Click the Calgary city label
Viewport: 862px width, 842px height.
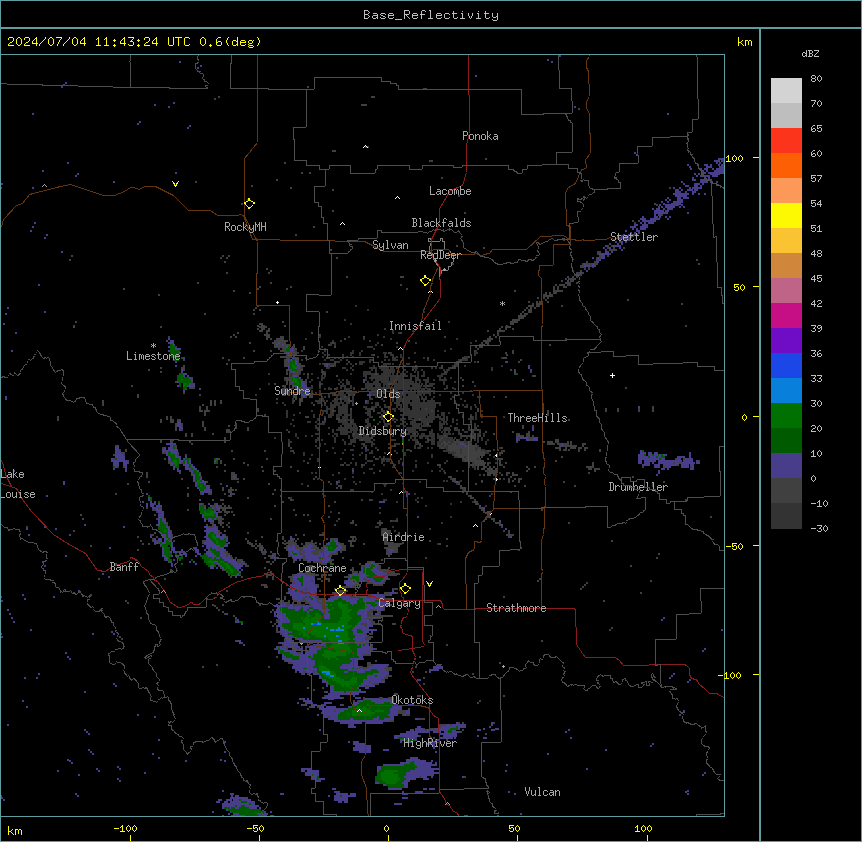(399, 603)
